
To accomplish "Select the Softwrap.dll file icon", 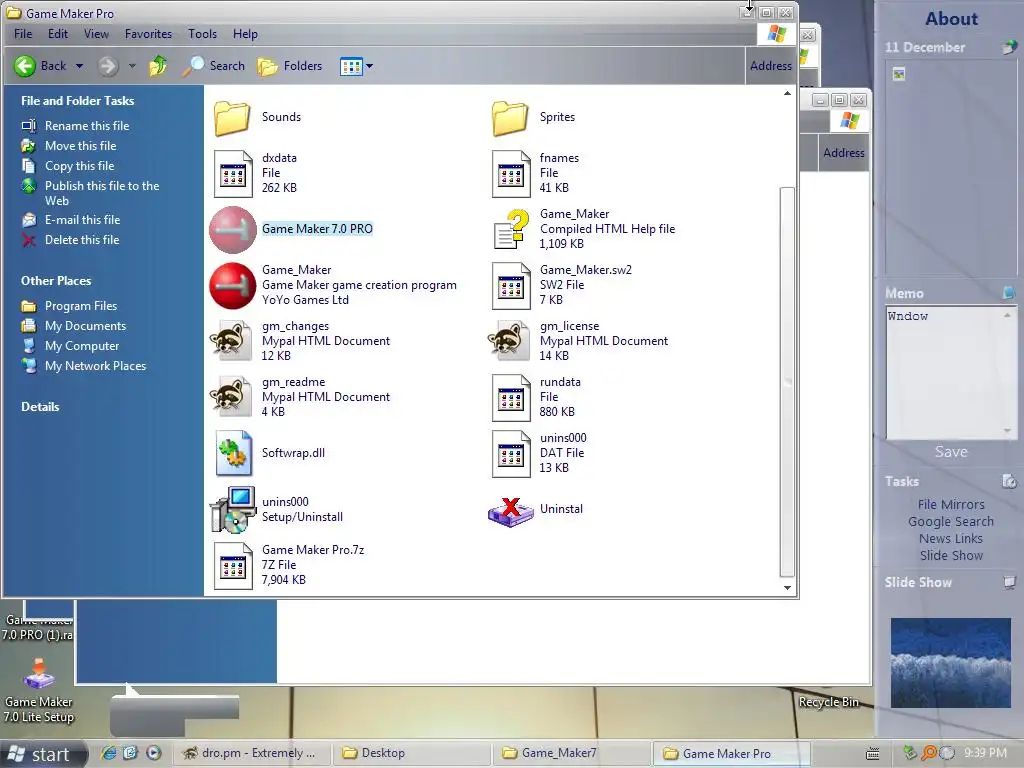I will (x=233, y=453).
